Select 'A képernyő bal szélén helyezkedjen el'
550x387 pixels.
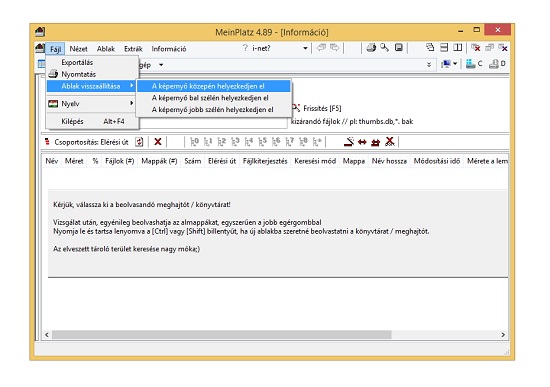click(x=214, y=98)
